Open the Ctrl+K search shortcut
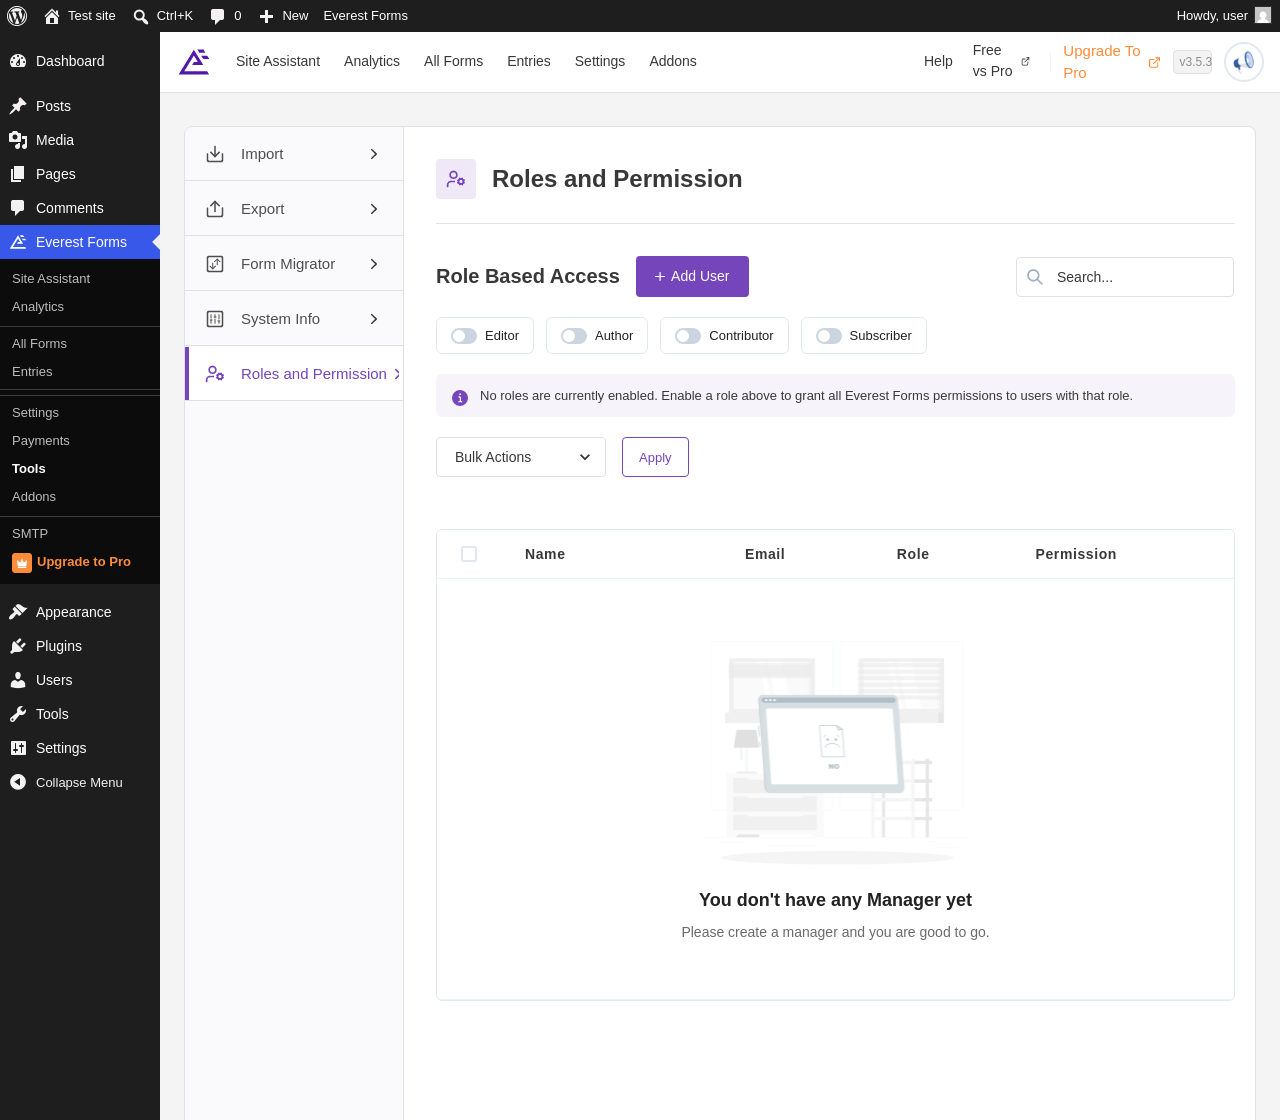Screen dimensions: 1280x1120 pyautogui.click(x=163, y=16)
